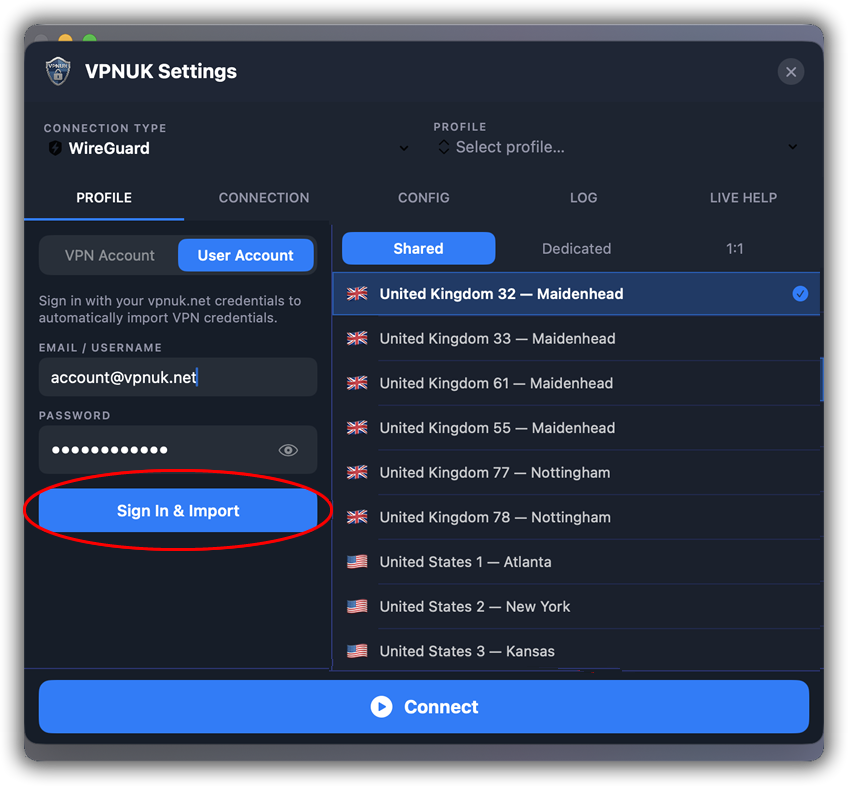Click the checkmark on United Kingdom 32
This screenshot has width=848, height=786.
[x=800, y=294]
